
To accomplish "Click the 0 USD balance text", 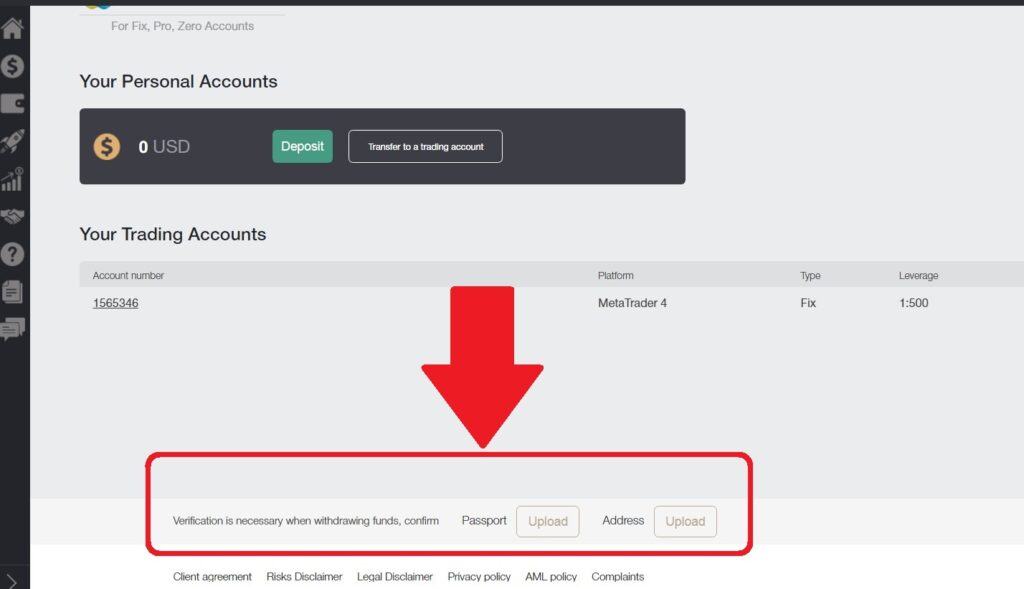I will pos(164,146).
